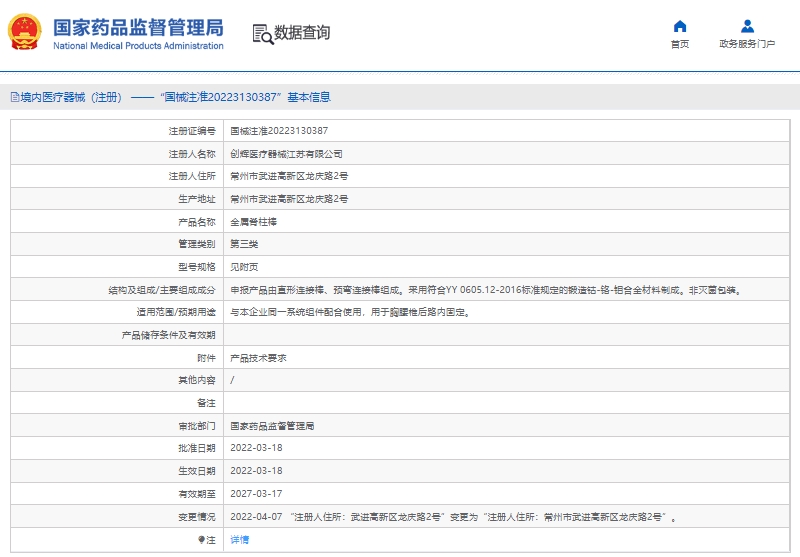This screenshot has width=800, height=557.
Task: Click attachment value 产品技术要求
Action: coord(258,358)
